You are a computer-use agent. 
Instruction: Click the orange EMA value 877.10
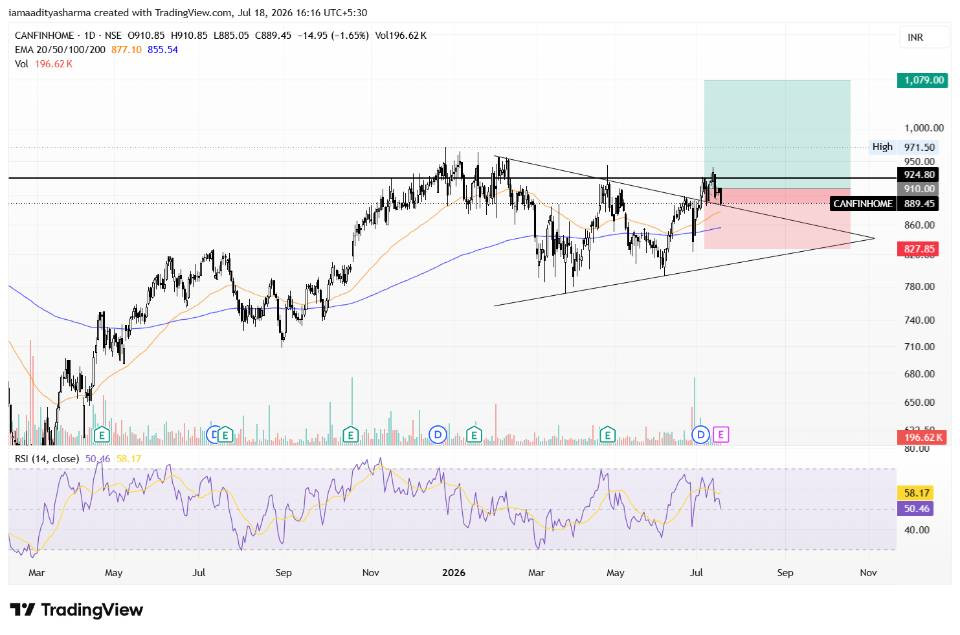126,50
